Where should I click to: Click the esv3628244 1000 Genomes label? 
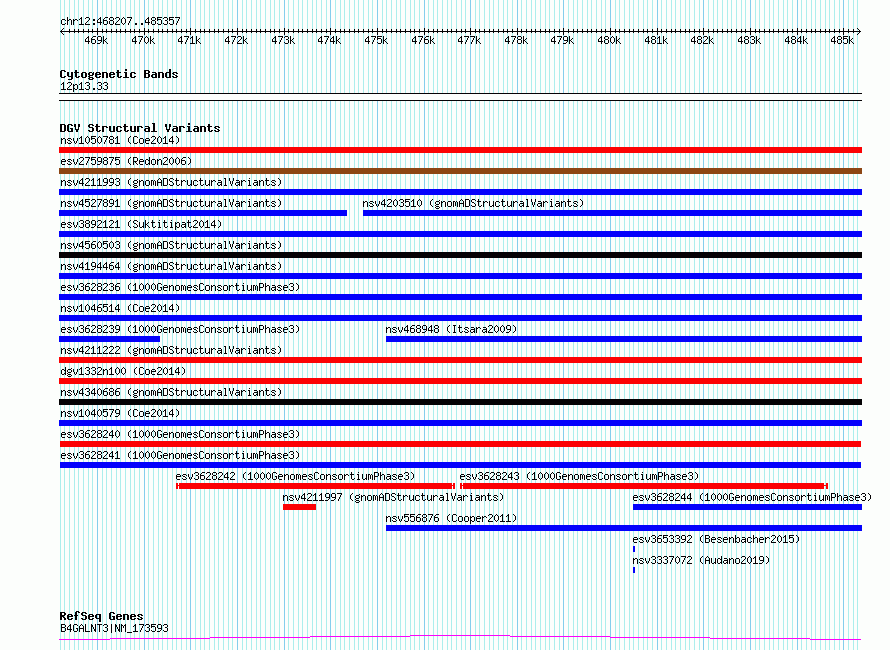click(x=752, y=497)
